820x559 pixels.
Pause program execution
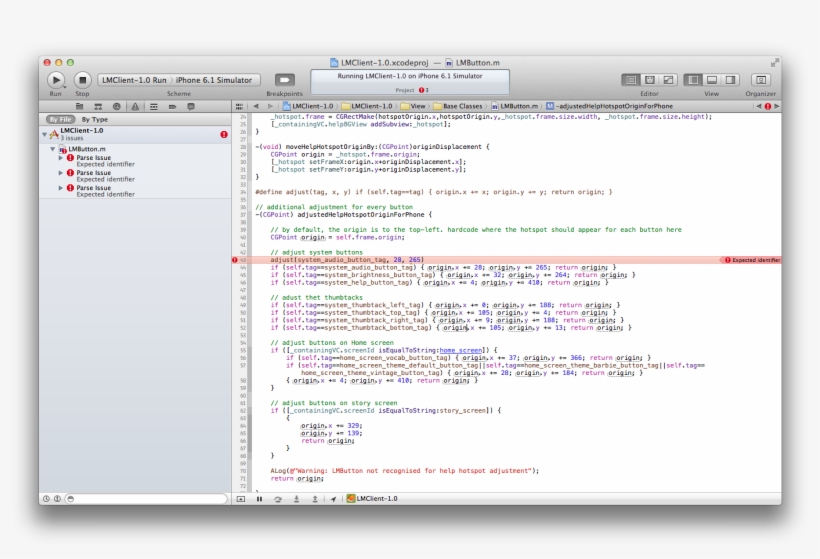point(259,499)
